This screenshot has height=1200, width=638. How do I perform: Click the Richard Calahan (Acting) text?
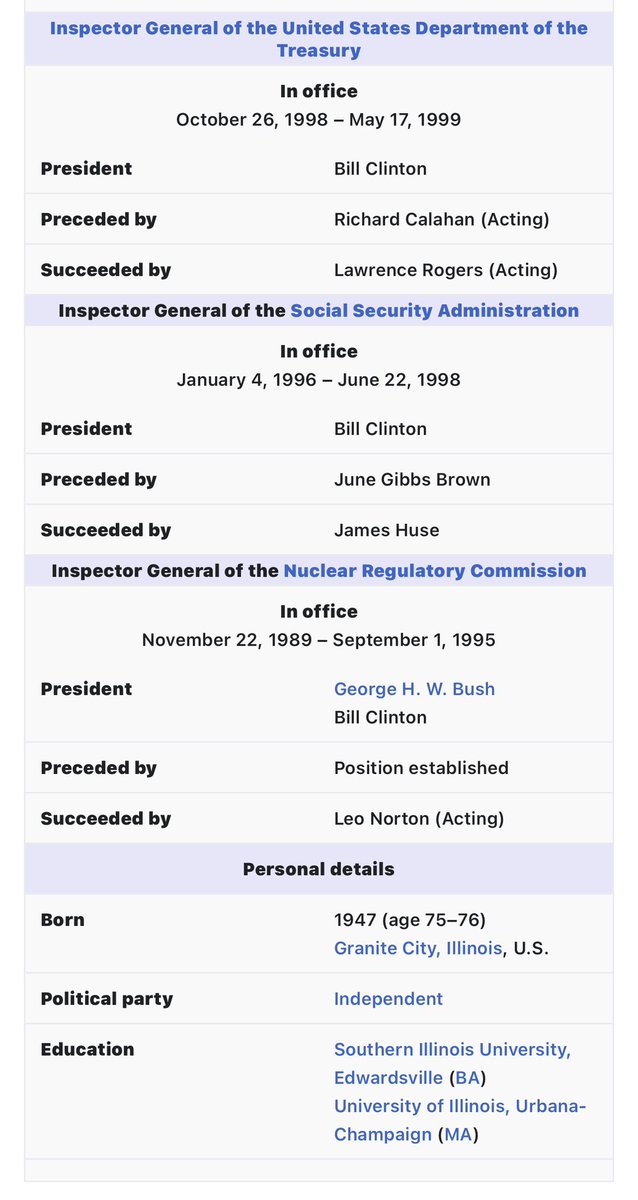pos(441,219)
